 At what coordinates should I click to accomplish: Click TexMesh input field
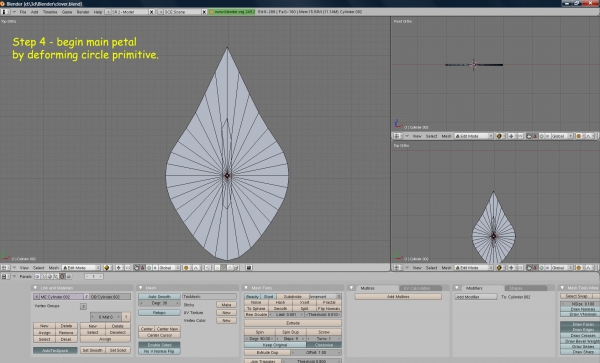[x=209, y=296]
